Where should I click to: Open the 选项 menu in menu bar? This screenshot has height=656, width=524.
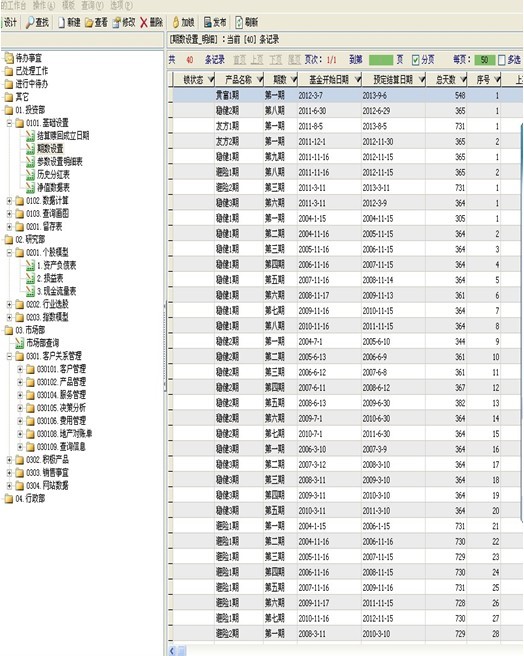(x=121, y=5)
